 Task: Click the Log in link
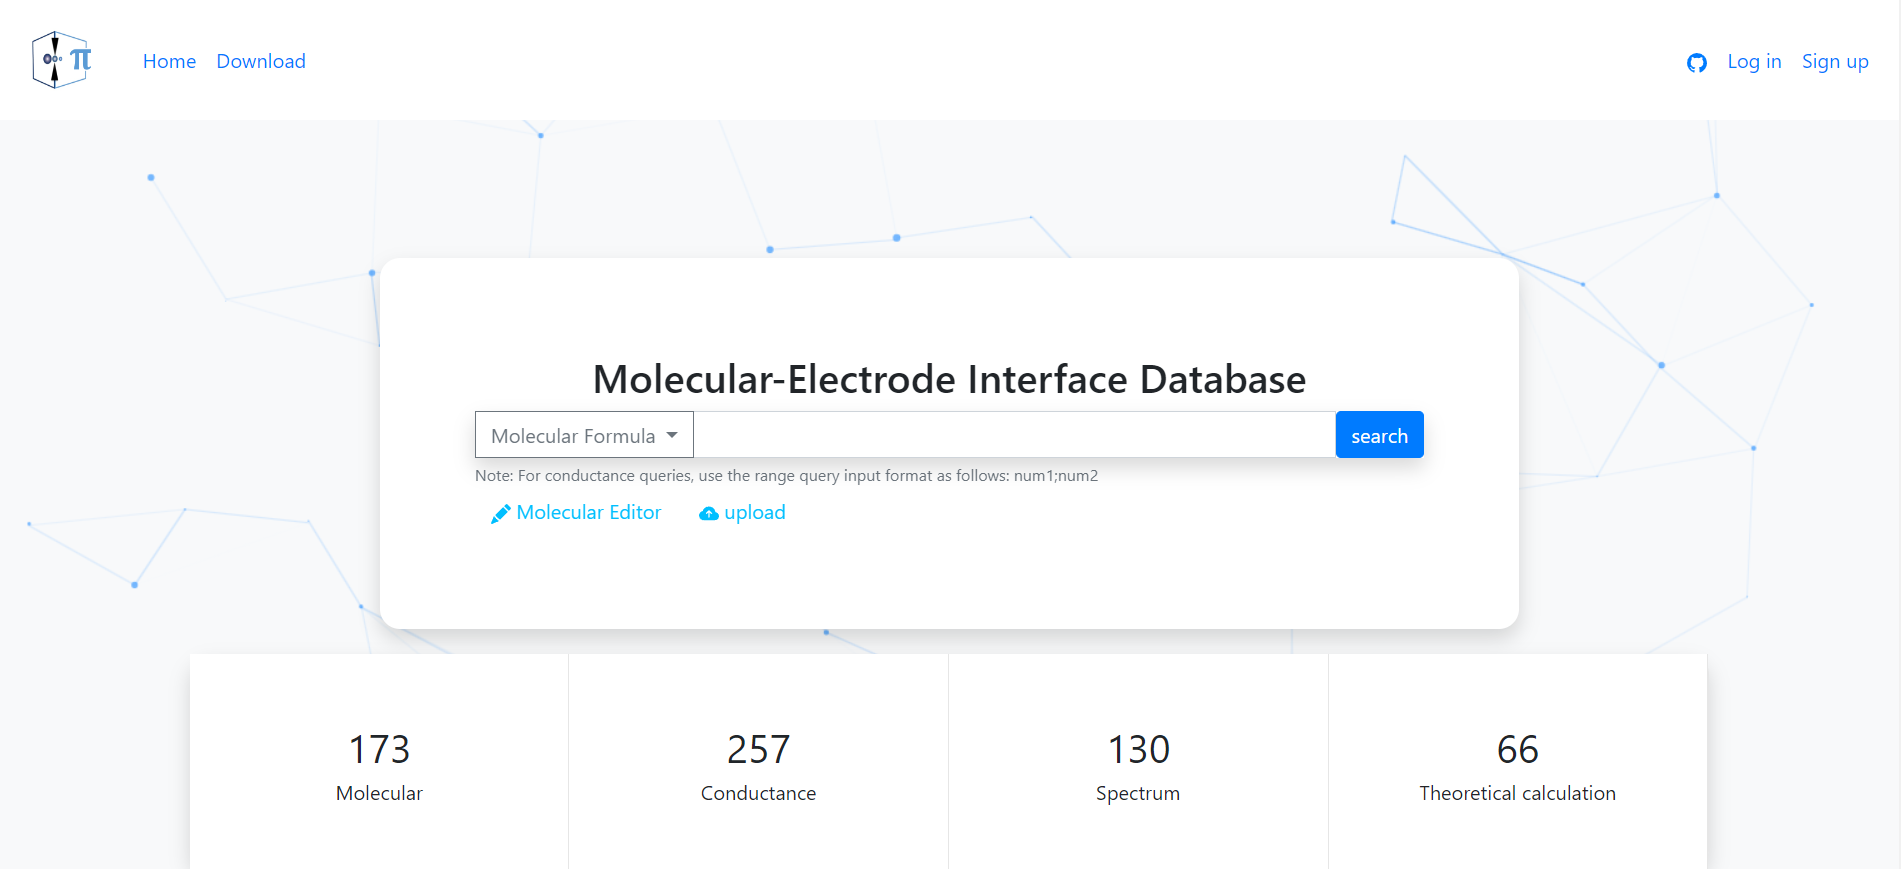point(1754,61)
